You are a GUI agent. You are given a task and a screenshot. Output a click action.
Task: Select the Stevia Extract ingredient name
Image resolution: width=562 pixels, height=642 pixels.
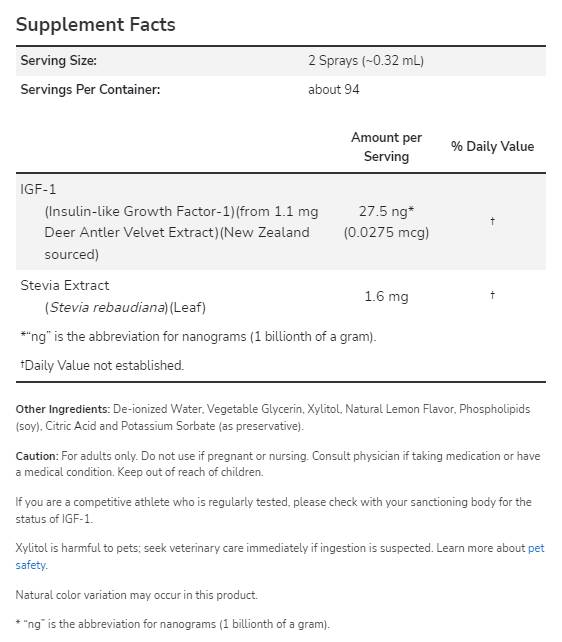[65, 285]
